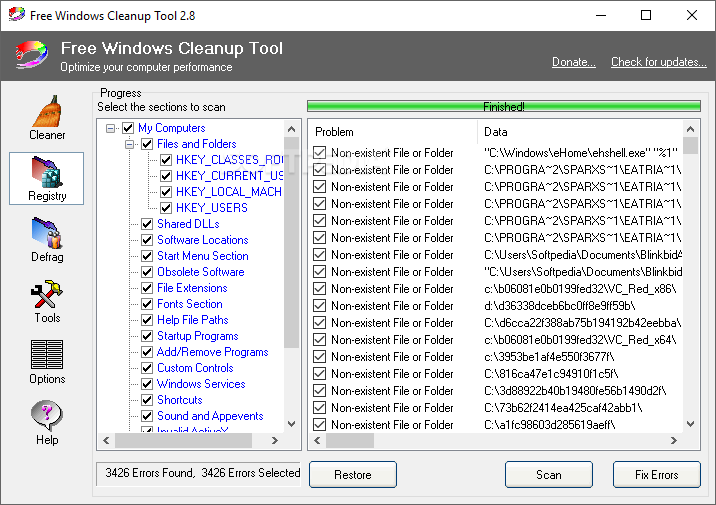Click the Fix Errors button
The width and height of the screenshot is (716, 505).
(656, 474)
